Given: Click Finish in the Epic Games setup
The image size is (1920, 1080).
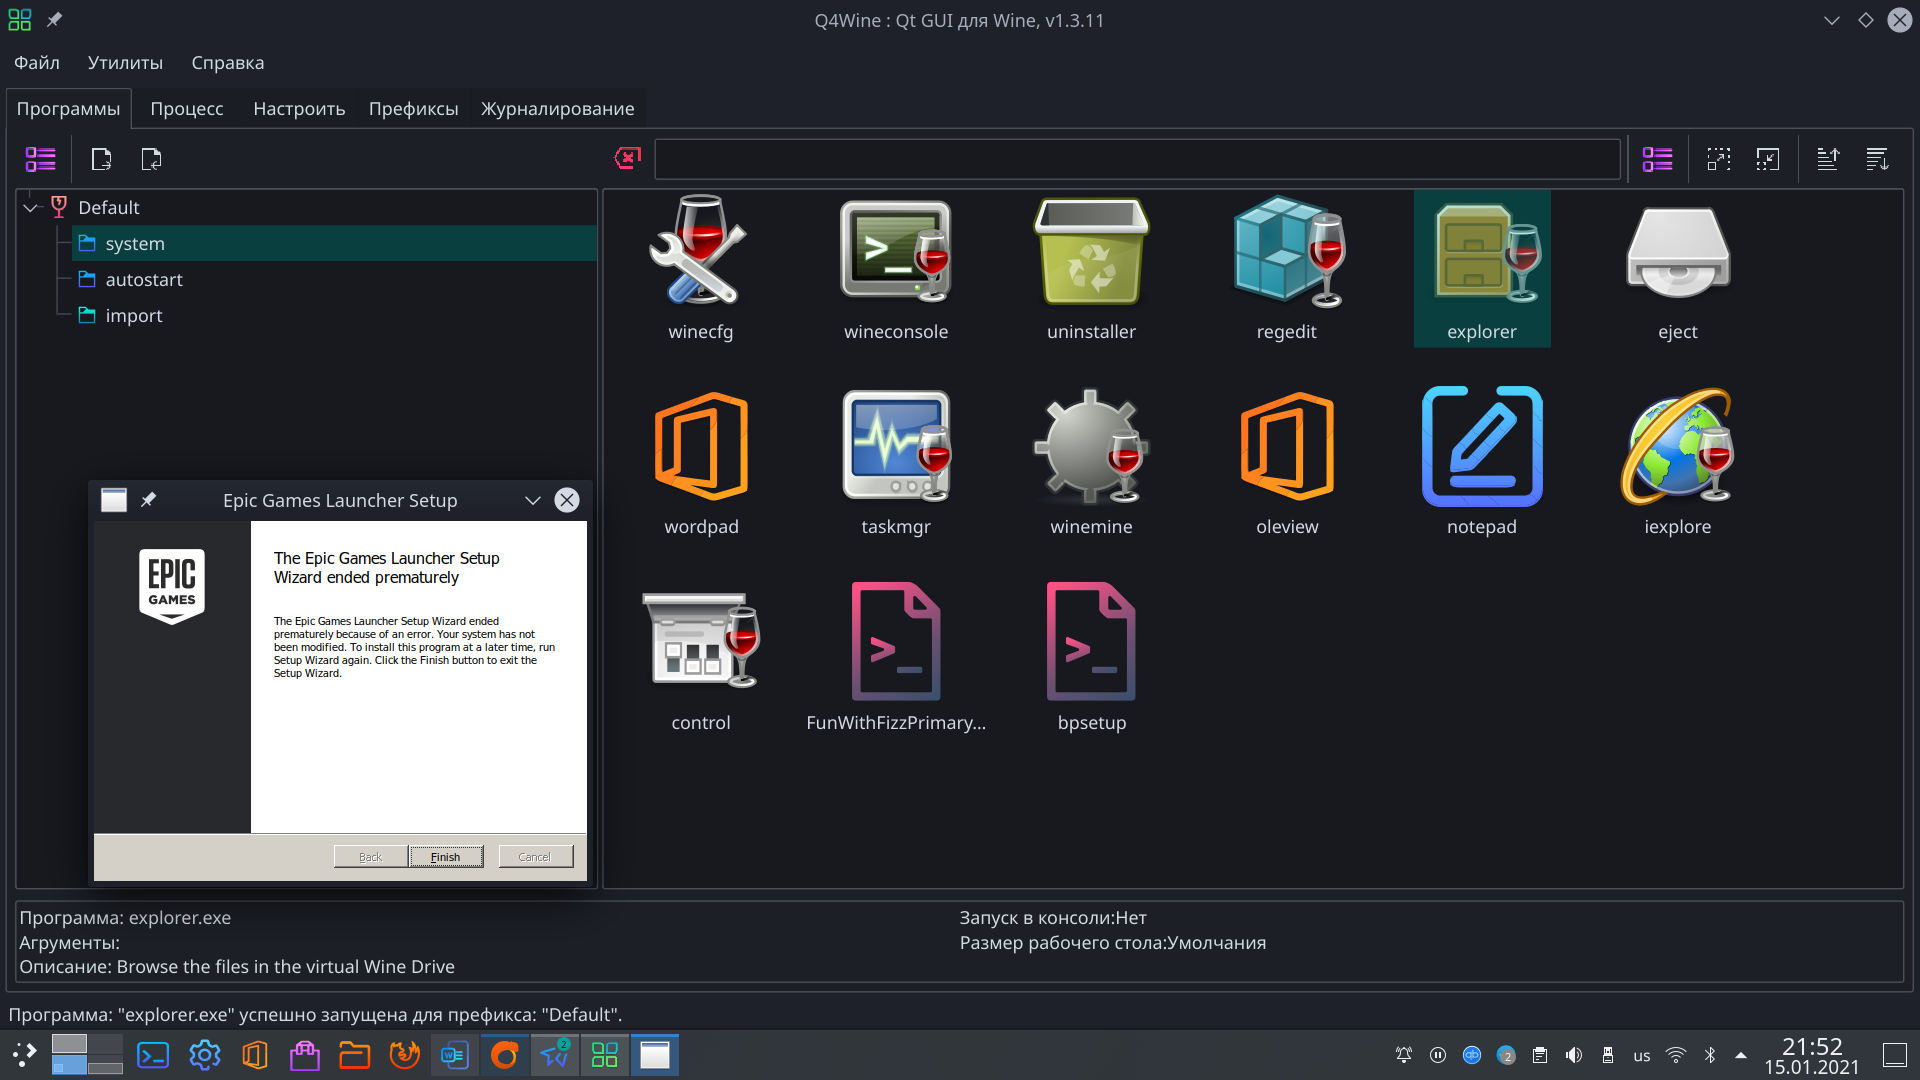Looking at the screenshot, I should (446, 857).
